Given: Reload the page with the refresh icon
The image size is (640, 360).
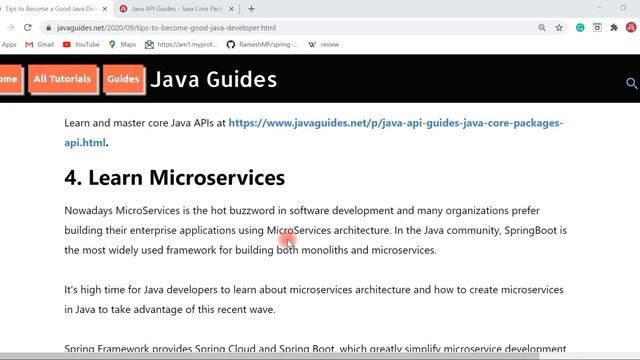Looking at the screenshot, I should click(27, 28).
